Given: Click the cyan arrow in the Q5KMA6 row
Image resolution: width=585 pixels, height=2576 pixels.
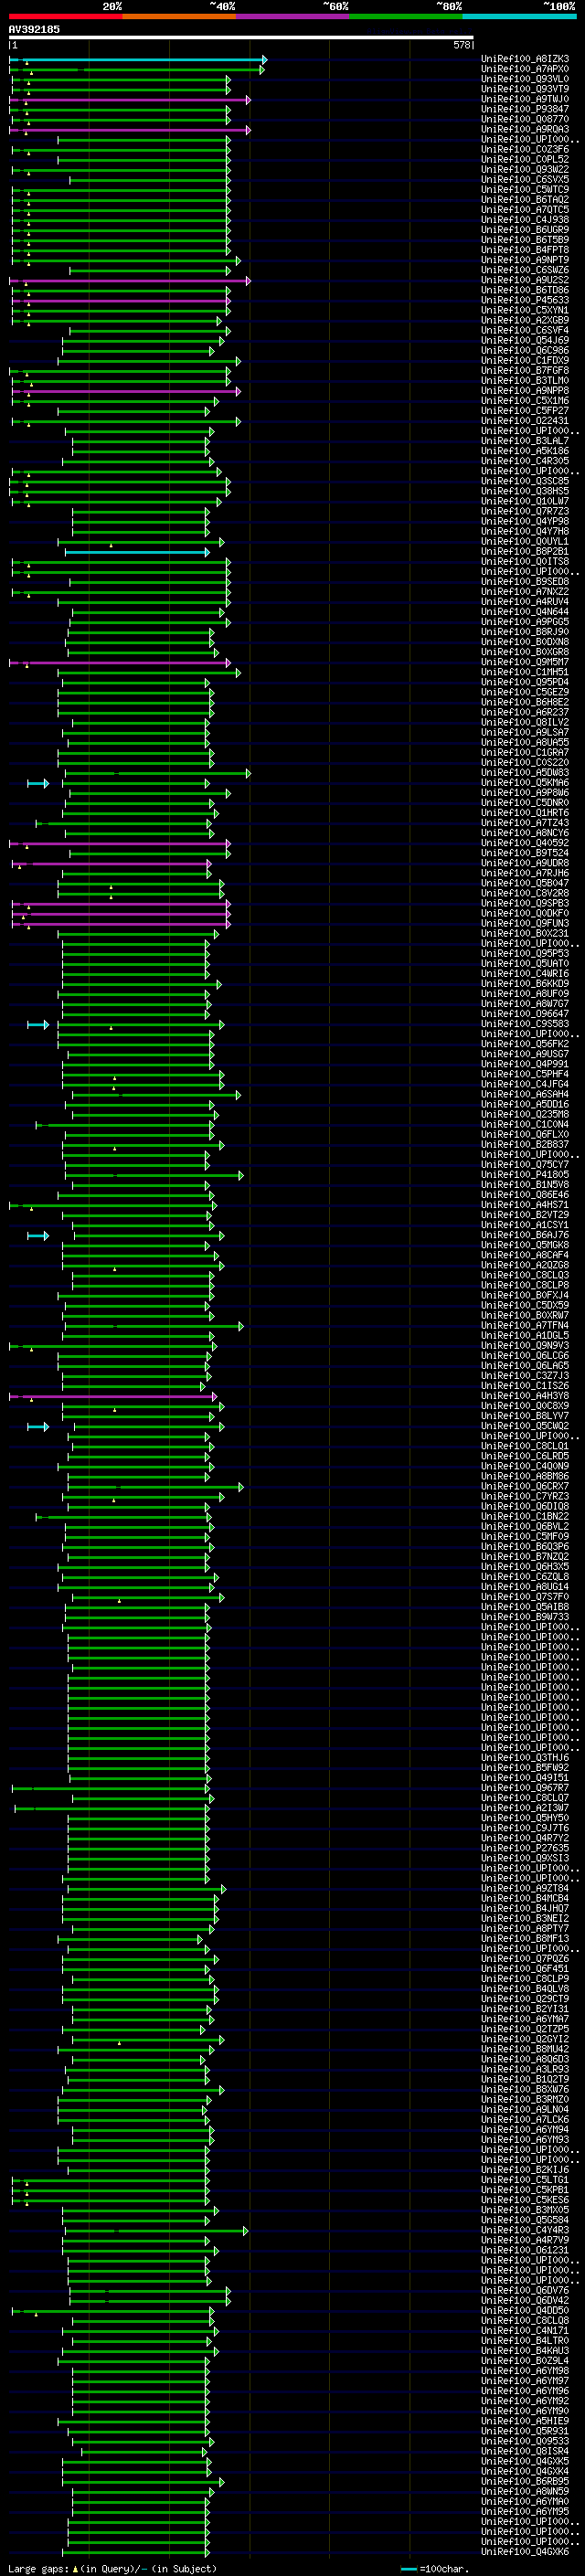Looking at the screenshot, I should [38, 783].
